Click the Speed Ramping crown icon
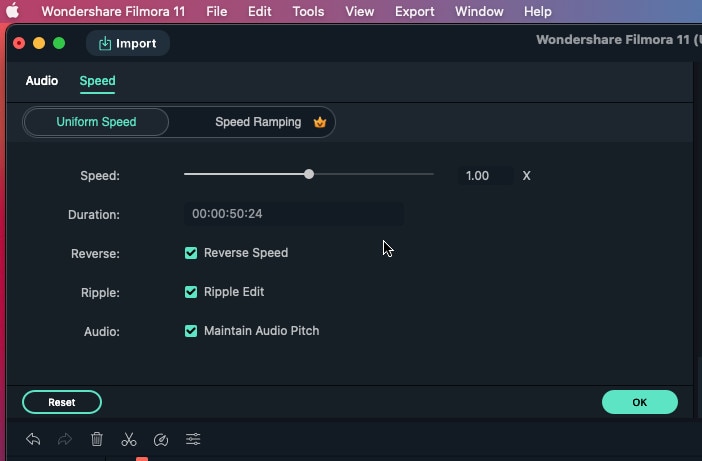The height and width of the screenshot is (461, 702). tap(320, 122)
